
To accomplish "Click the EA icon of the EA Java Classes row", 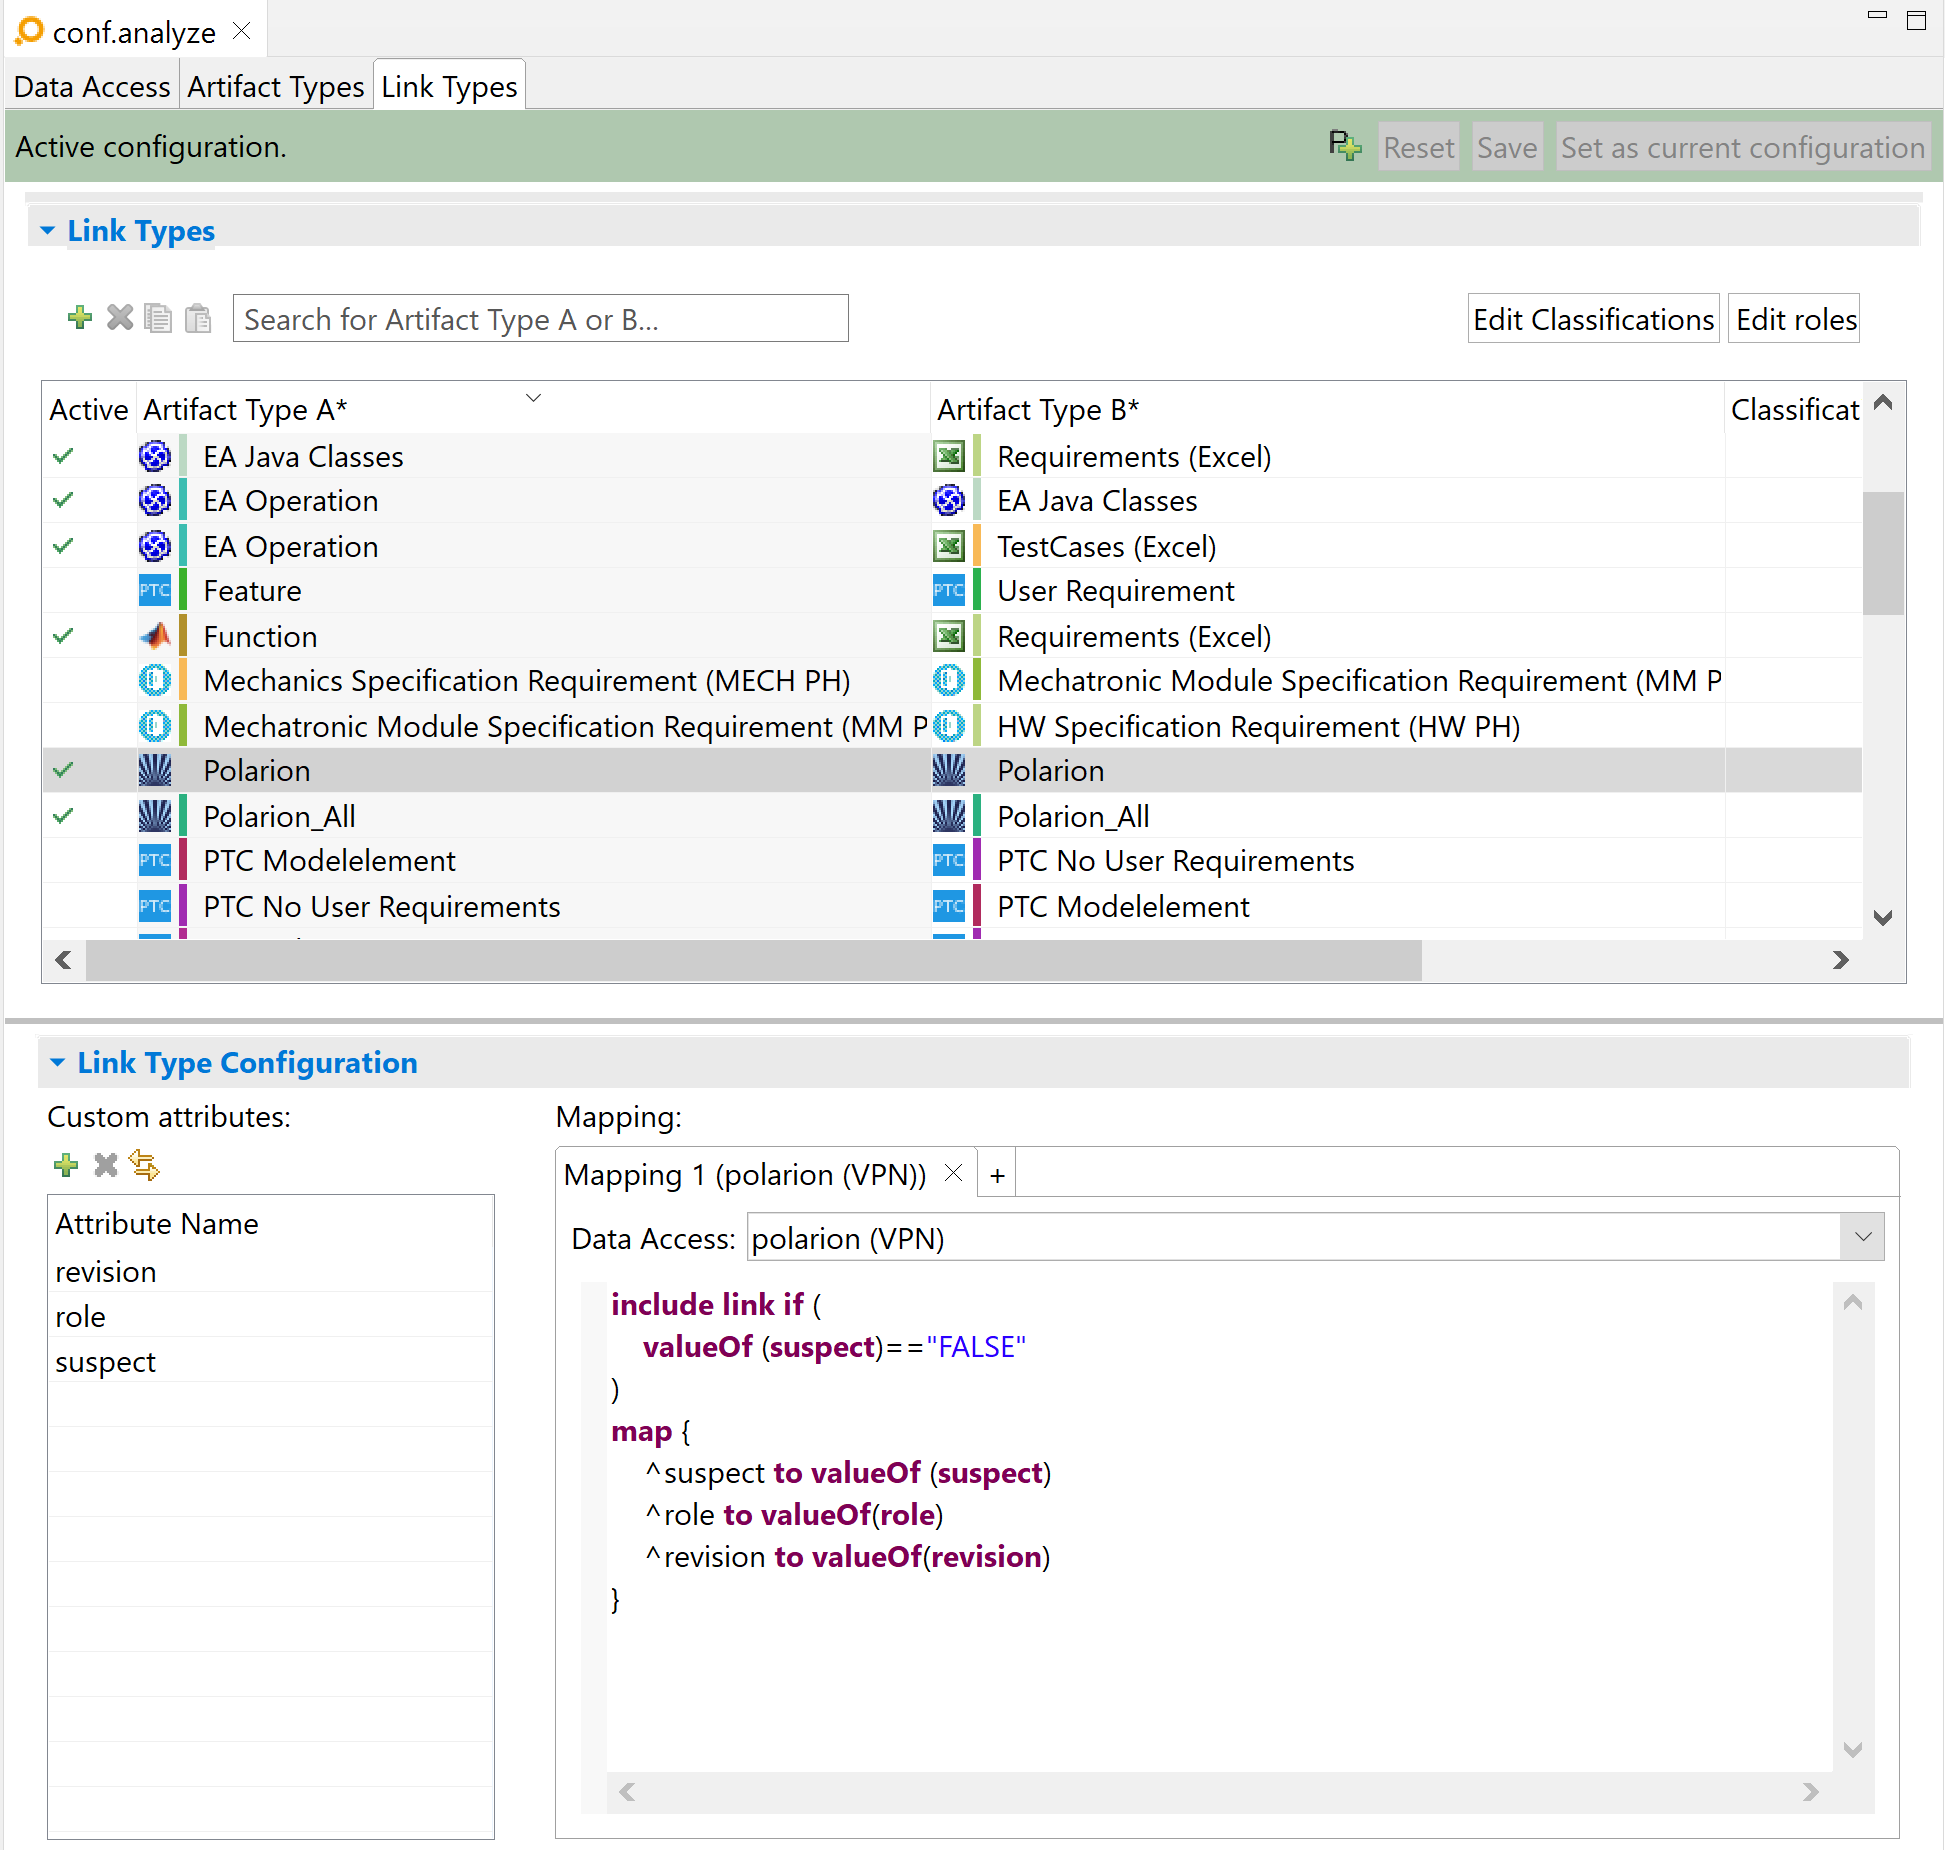I will (155, 457).
